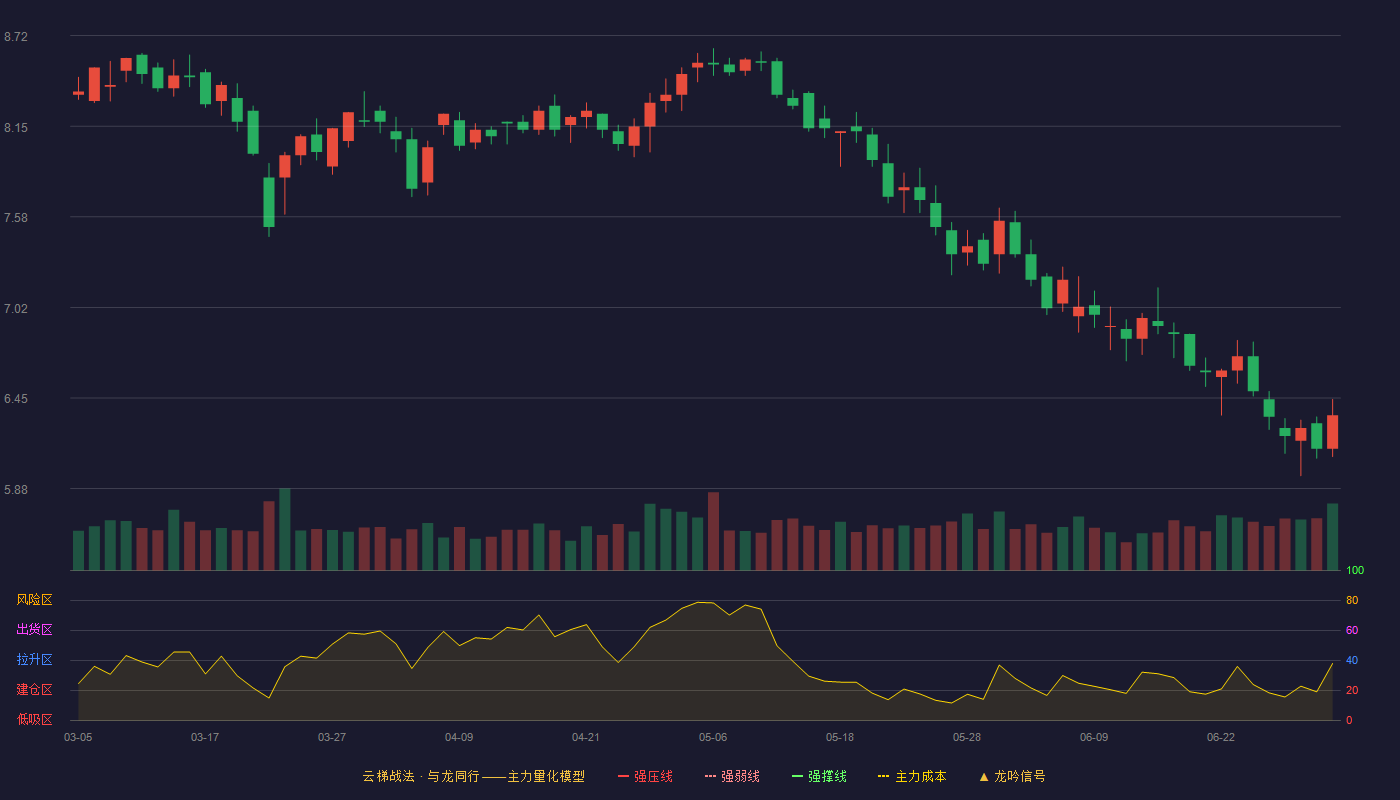Select the rightmost red candlestick
The image size is (1400, 800).
[1332, 431]
